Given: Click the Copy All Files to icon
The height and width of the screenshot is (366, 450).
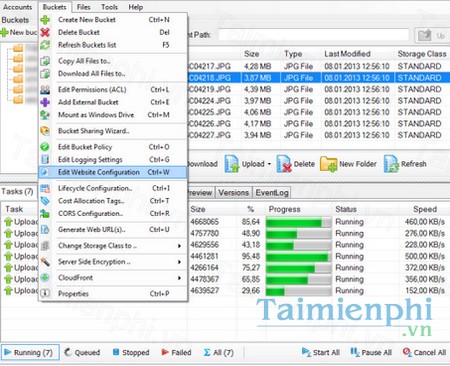Looking at the screenshot, I should tap(45, 61).
